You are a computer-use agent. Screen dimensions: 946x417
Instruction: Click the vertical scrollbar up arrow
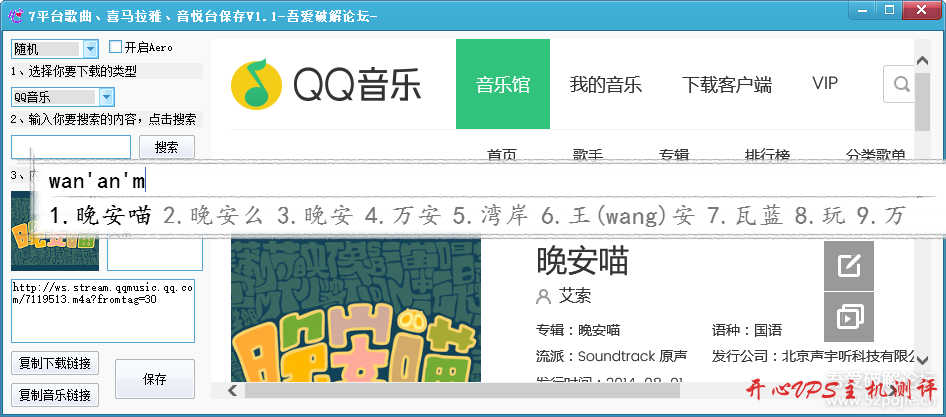pos(922,61)
